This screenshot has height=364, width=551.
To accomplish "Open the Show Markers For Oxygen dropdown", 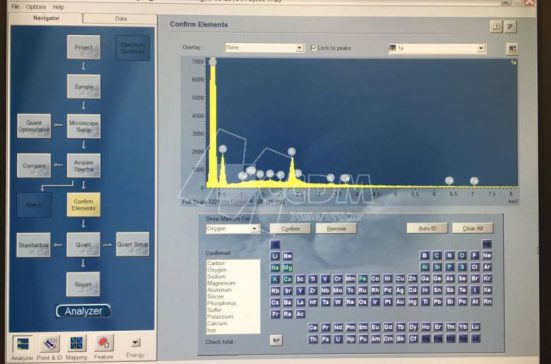I will click(233, 229).
